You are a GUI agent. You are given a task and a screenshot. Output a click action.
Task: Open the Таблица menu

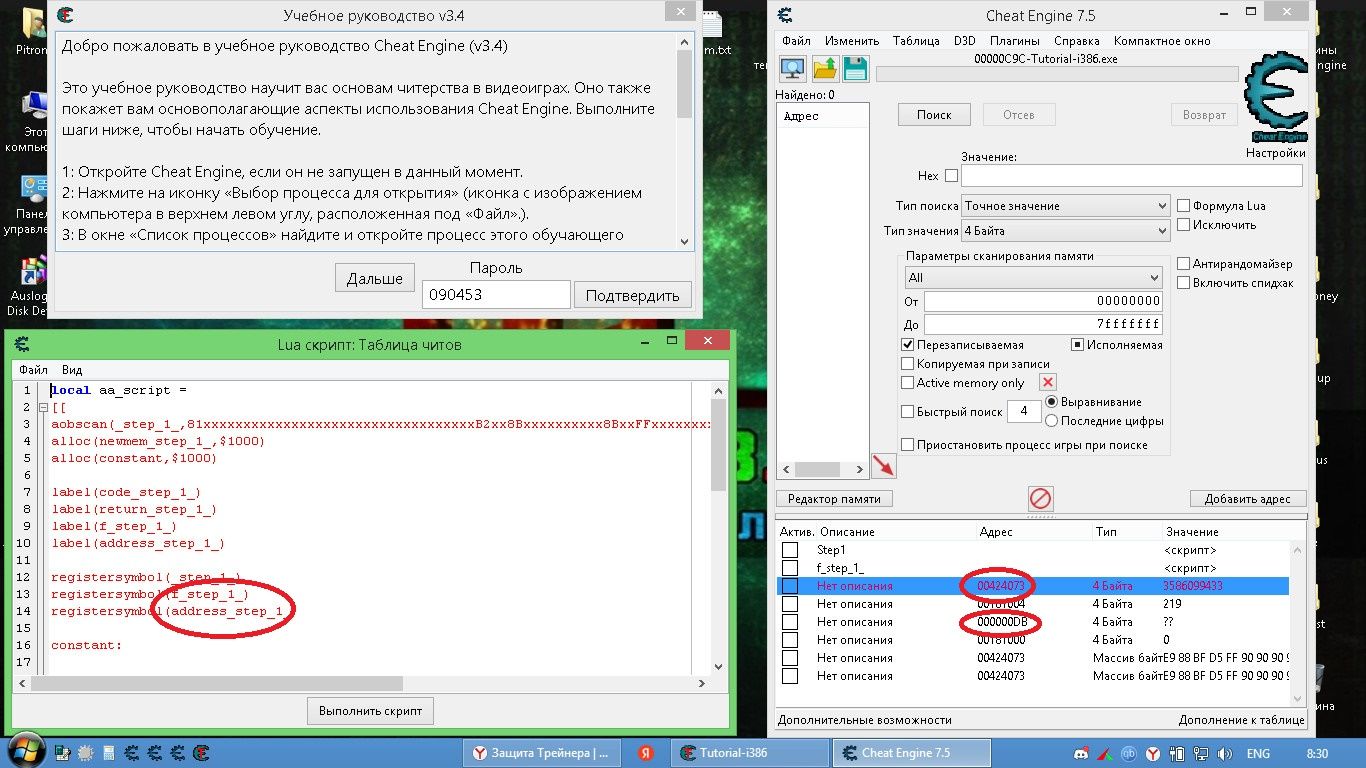coord(916,41)
